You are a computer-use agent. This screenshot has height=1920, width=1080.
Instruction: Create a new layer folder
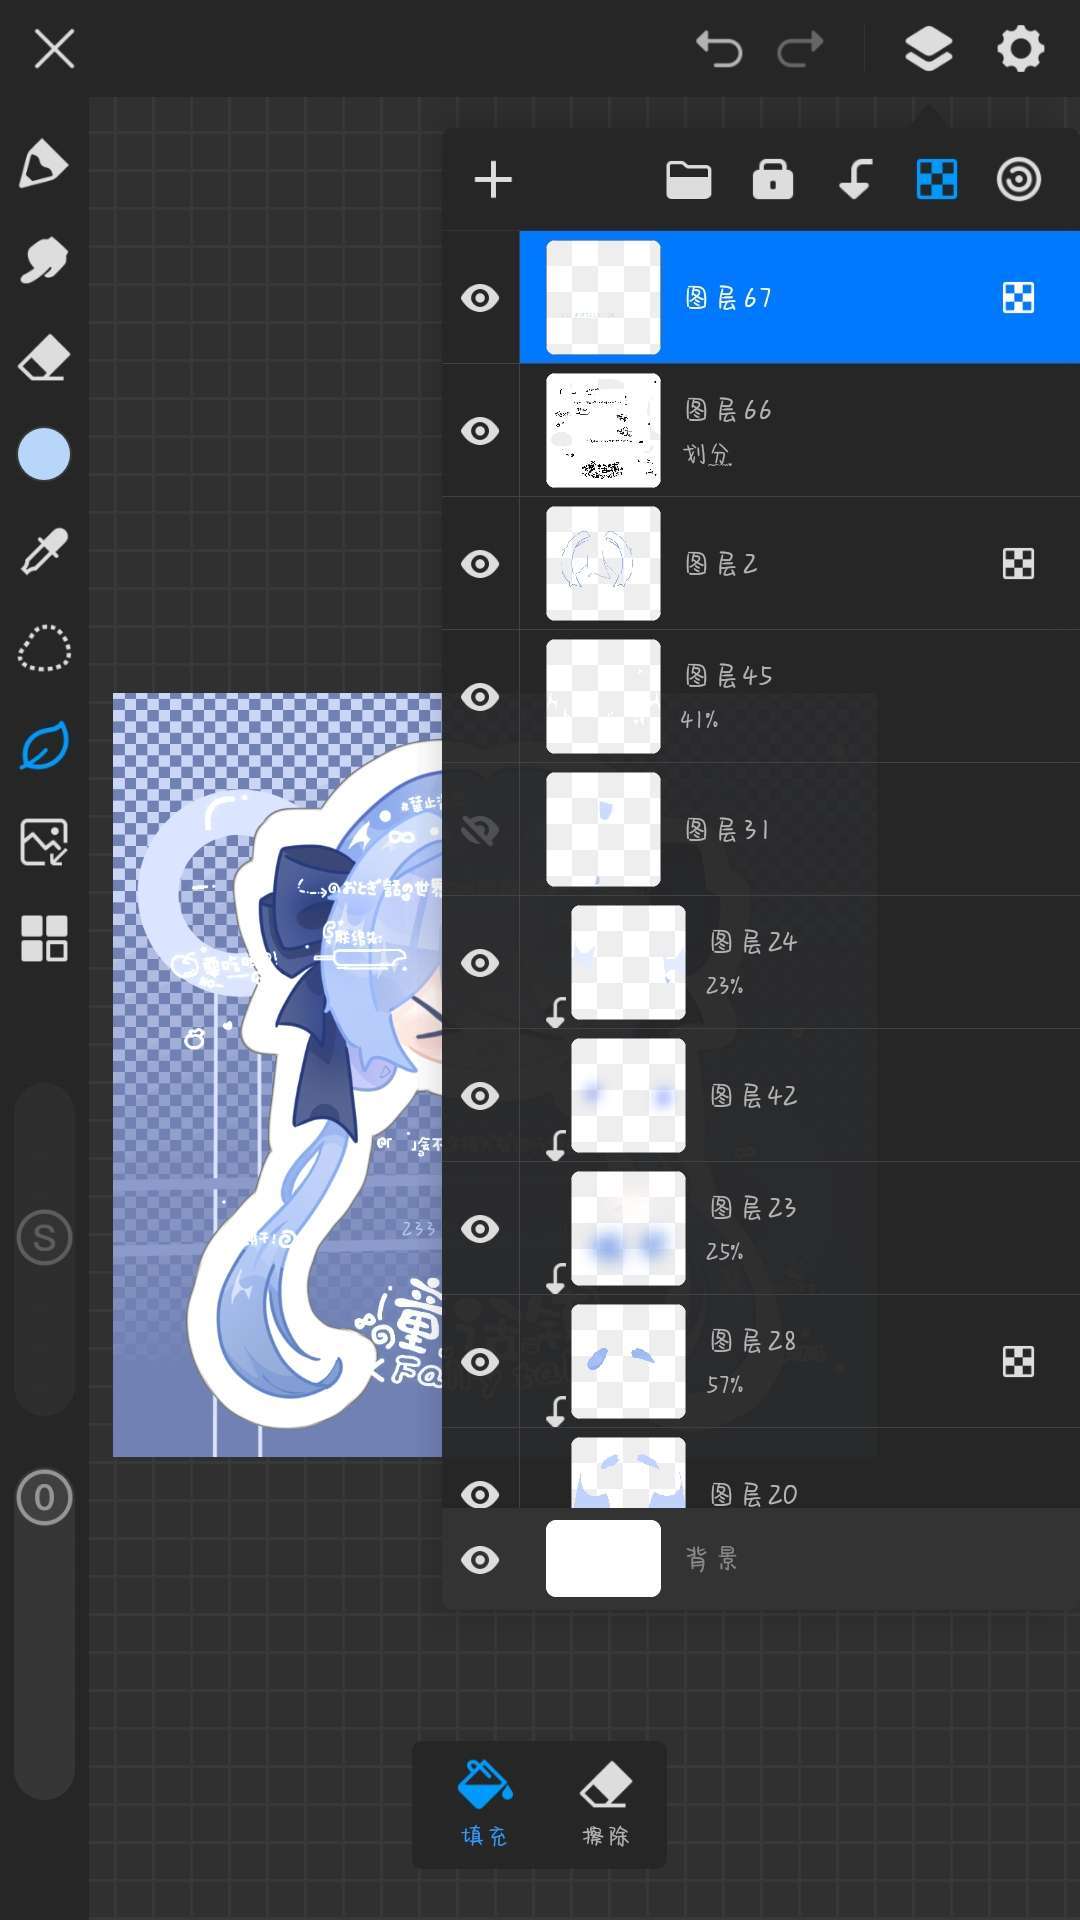(688, 180)
